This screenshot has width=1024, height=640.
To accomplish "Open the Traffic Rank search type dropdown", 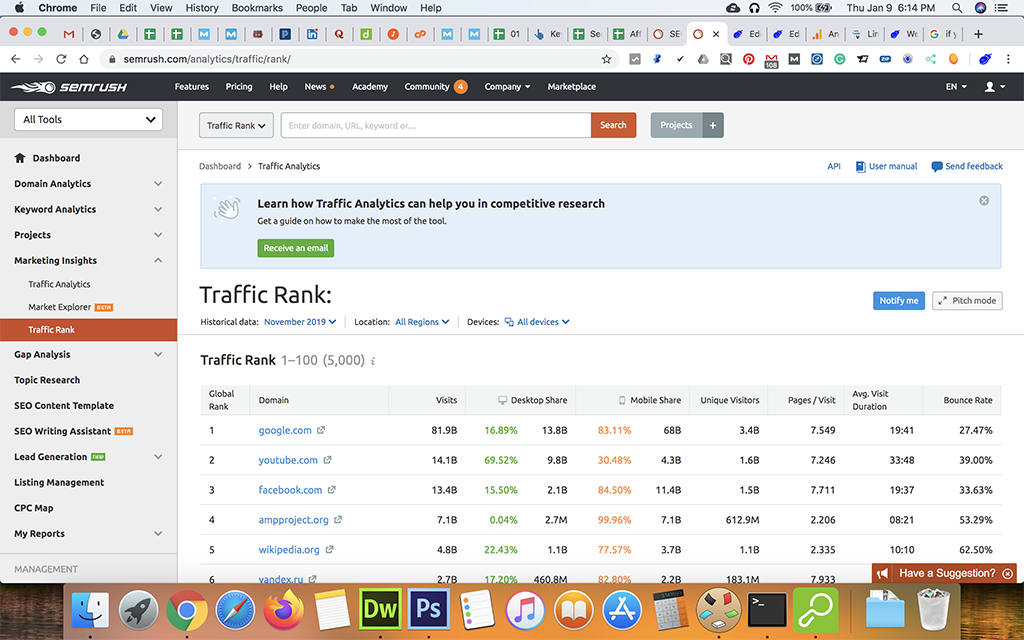I will point(236,125).
